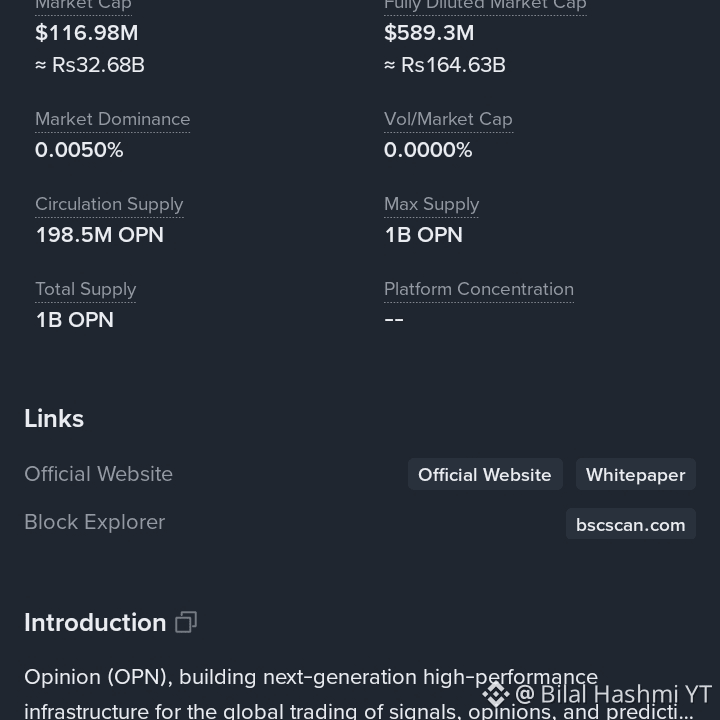
Task: Show the Vol/Market Cap label explanation
Action: click(448, 119)
